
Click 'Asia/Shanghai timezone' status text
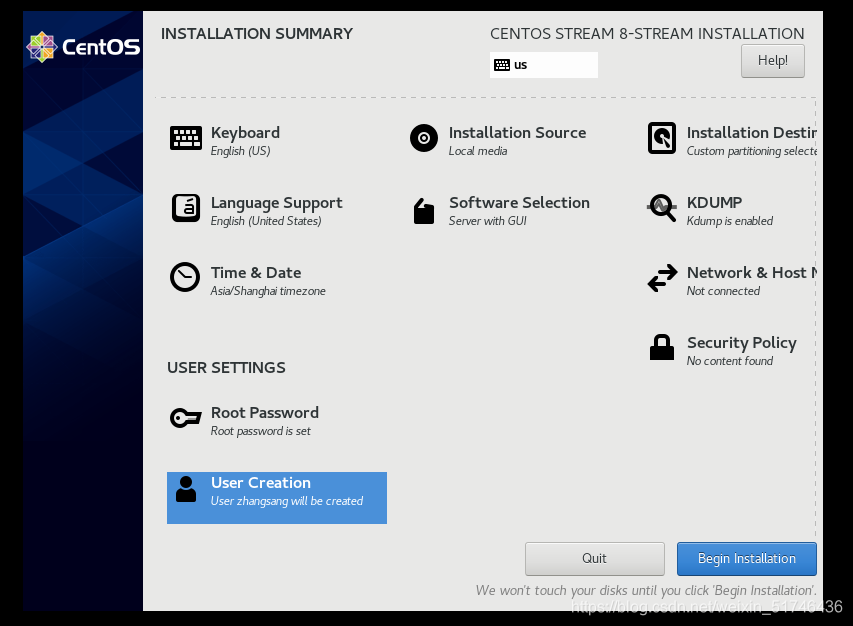268,291
